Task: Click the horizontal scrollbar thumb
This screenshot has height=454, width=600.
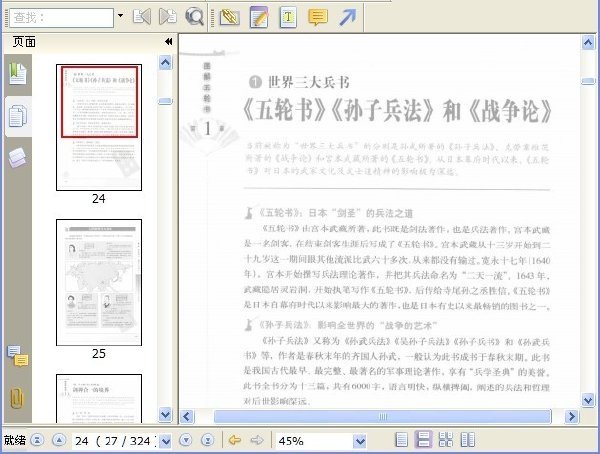Action: [383, 416]
